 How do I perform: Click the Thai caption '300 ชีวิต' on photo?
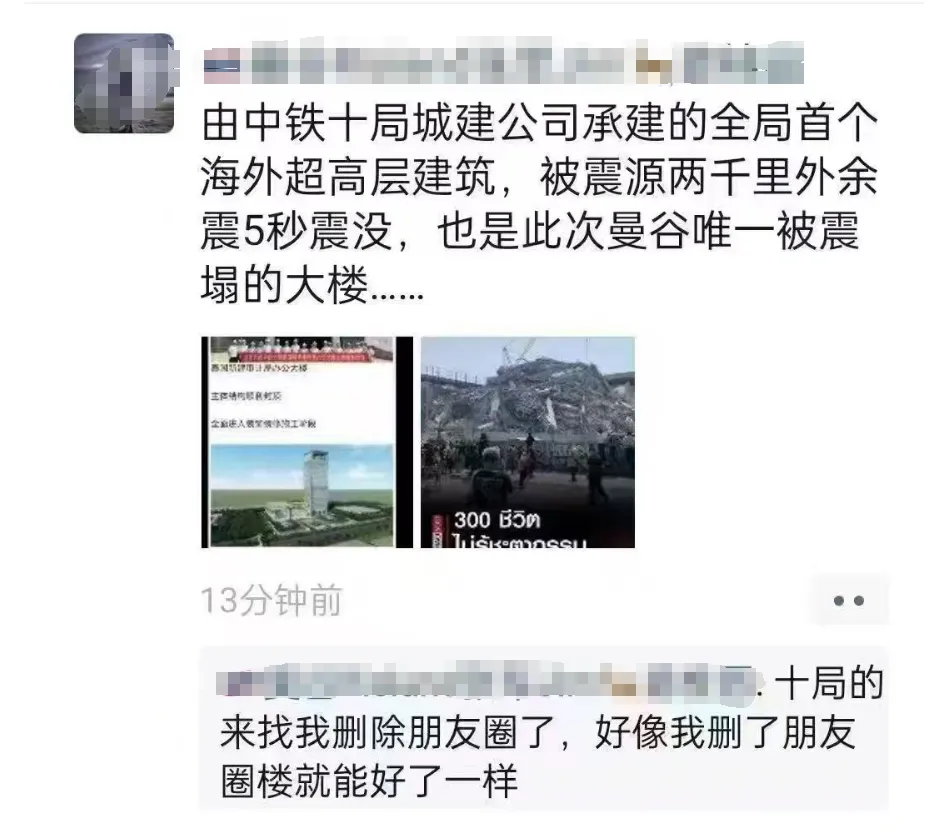[x=497, y=521]
